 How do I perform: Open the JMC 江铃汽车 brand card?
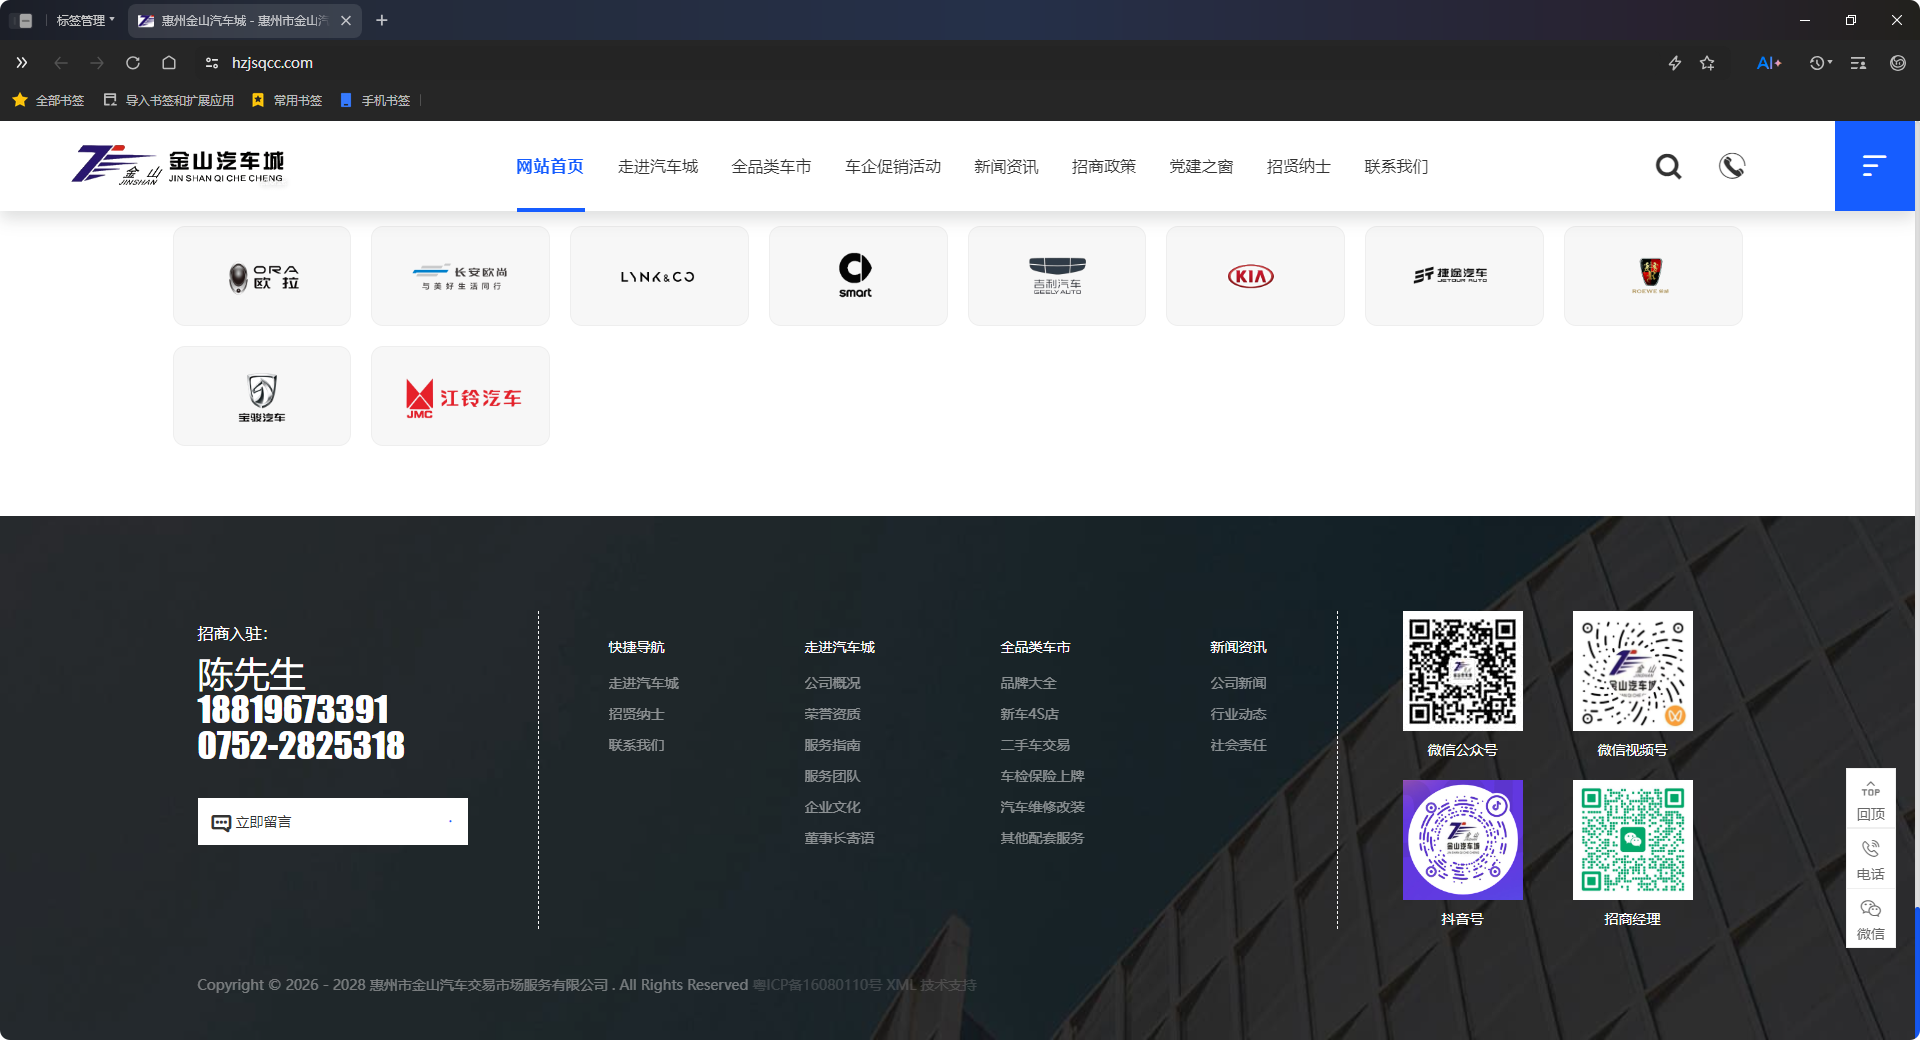click(460, 396)
